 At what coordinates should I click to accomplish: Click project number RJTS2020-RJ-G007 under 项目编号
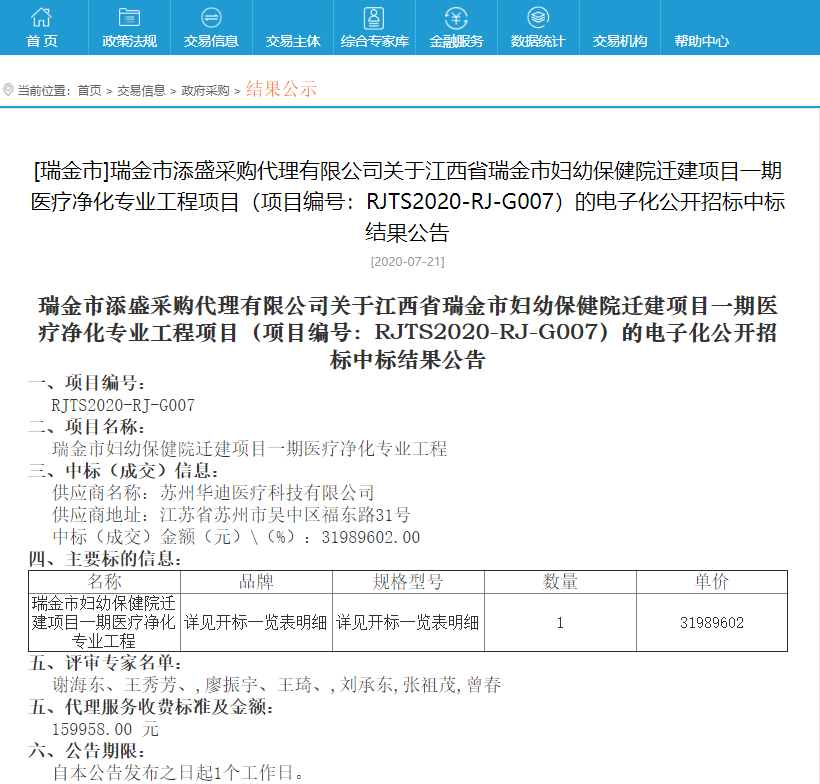(x=123, y=405)
